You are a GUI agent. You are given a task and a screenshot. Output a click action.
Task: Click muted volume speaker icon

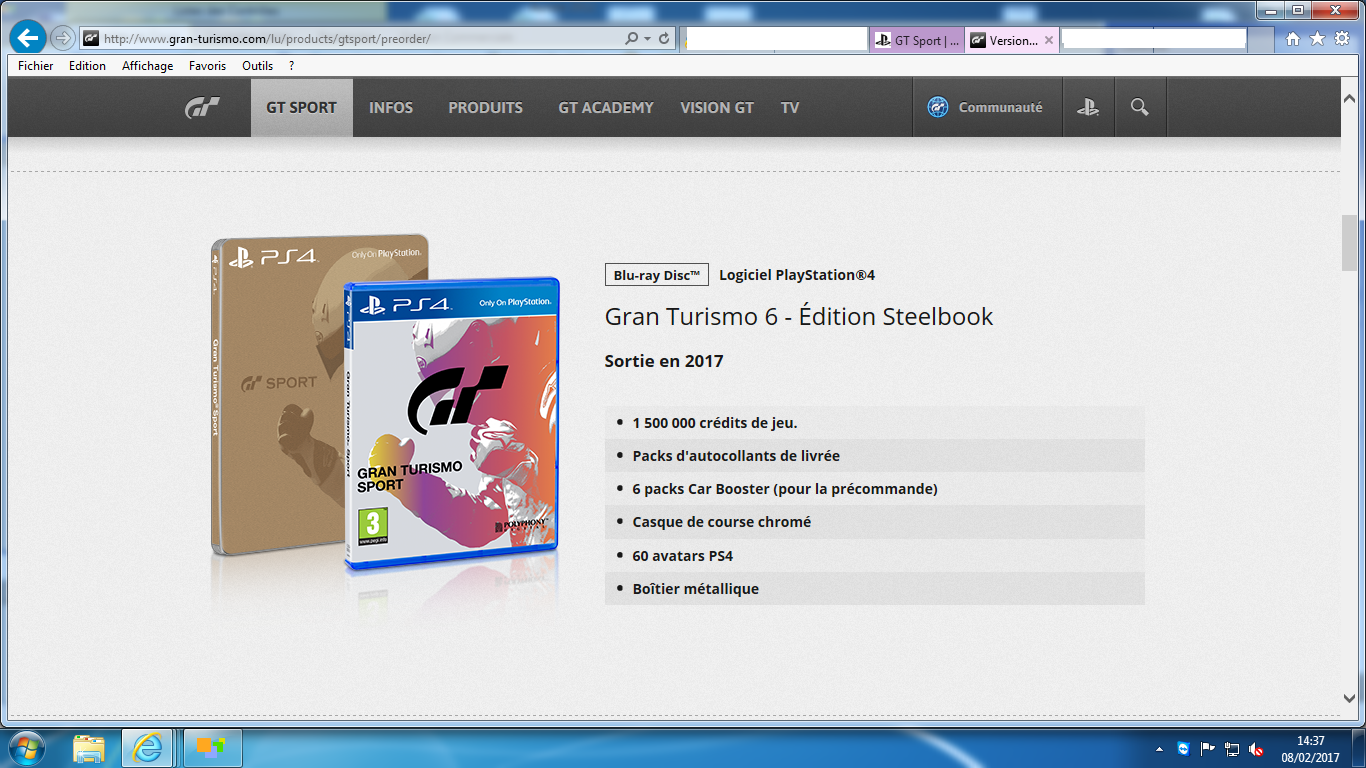[1256, 749]
